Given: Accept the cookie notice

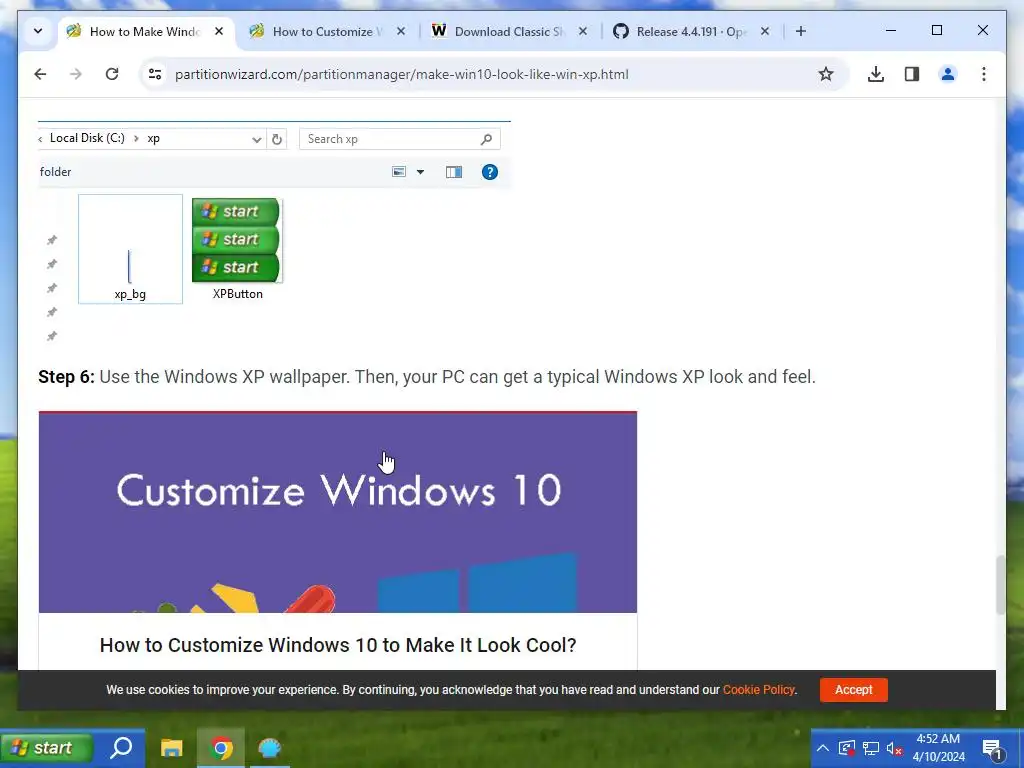Looking at the screenshot, I should coord(854,690).
